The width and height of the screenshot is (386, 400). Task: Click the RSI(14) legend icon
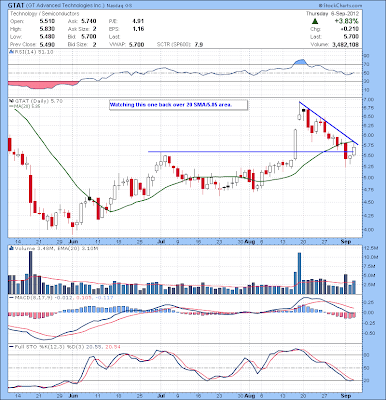[10, 52]
